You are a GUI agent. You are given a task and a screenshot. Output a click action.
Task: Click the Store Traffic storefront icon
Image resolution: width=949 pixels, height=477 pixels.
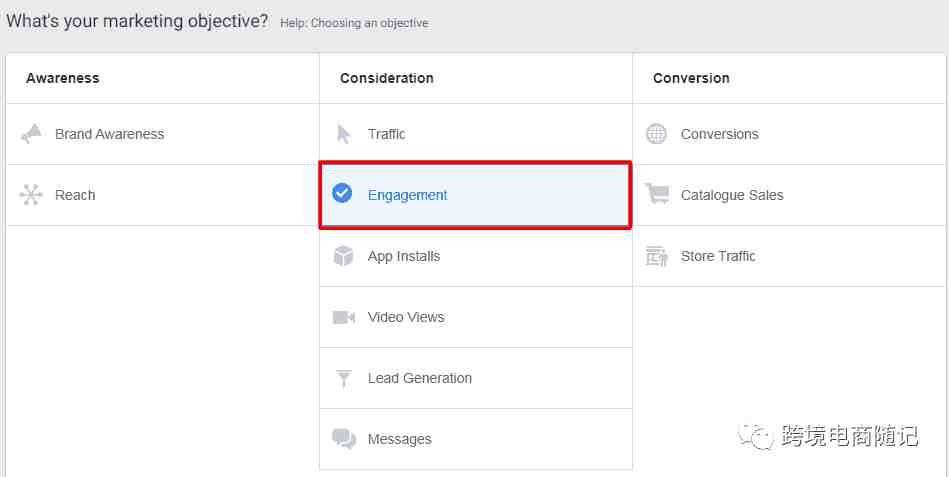(x=657, y=256)
